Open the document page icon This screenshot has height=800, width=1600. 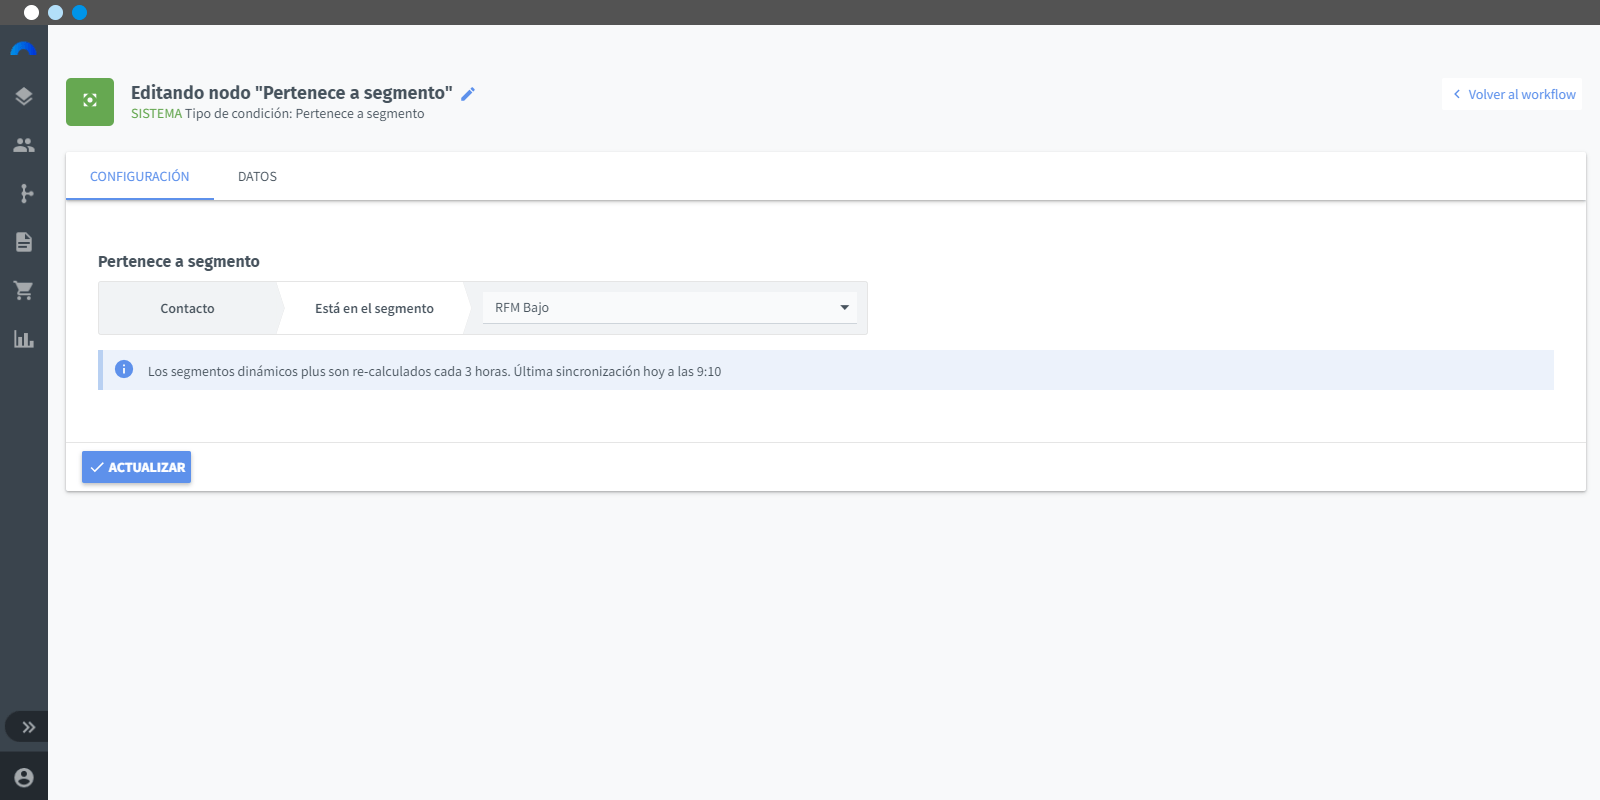click(24, 242)
